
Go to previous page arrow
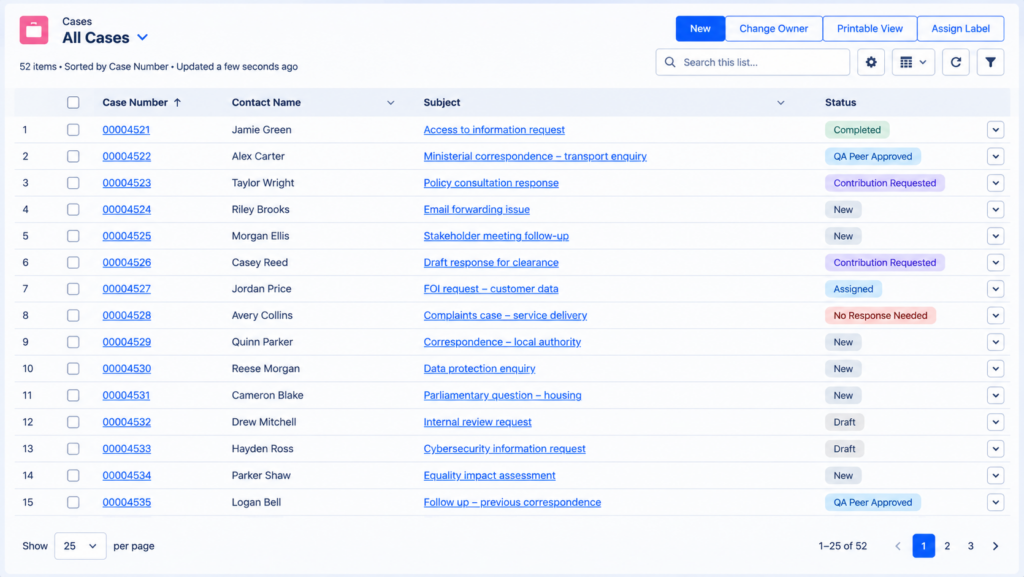(x=898, y=546)
